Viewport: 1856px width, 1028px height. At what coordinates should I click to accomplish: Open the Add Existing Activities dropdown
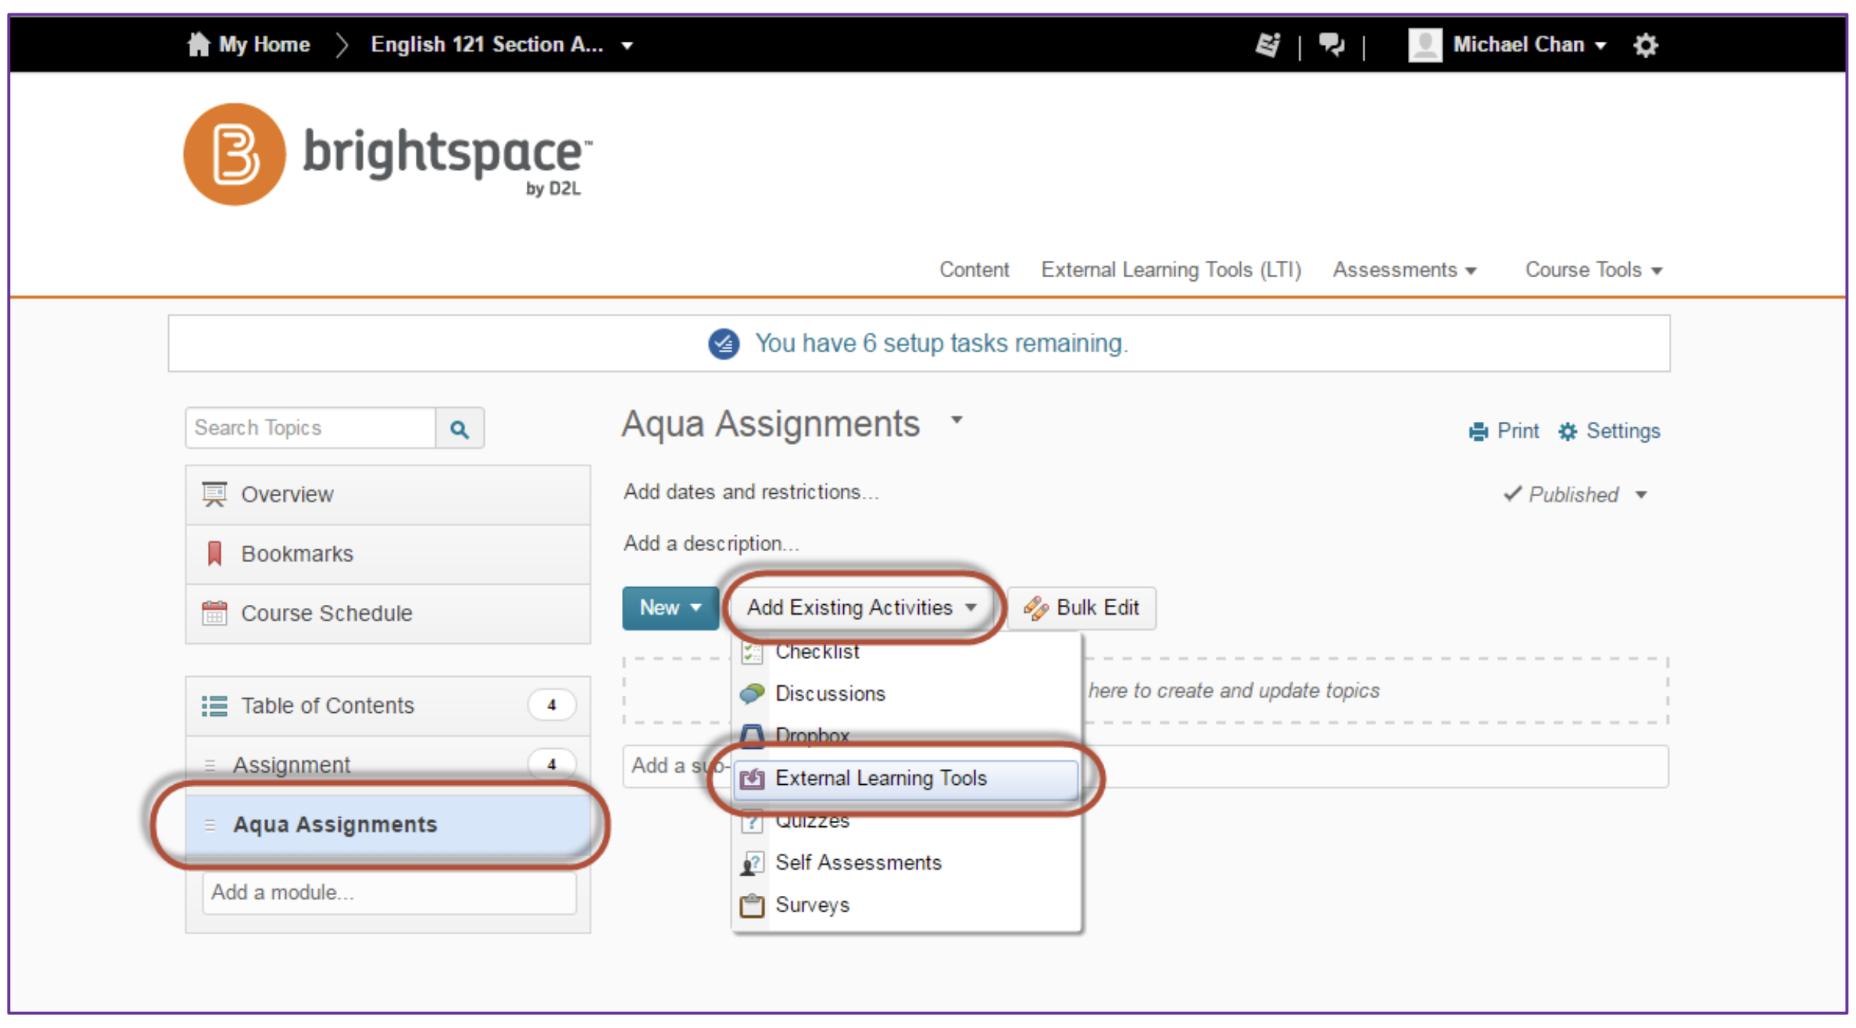coord(862,608)
